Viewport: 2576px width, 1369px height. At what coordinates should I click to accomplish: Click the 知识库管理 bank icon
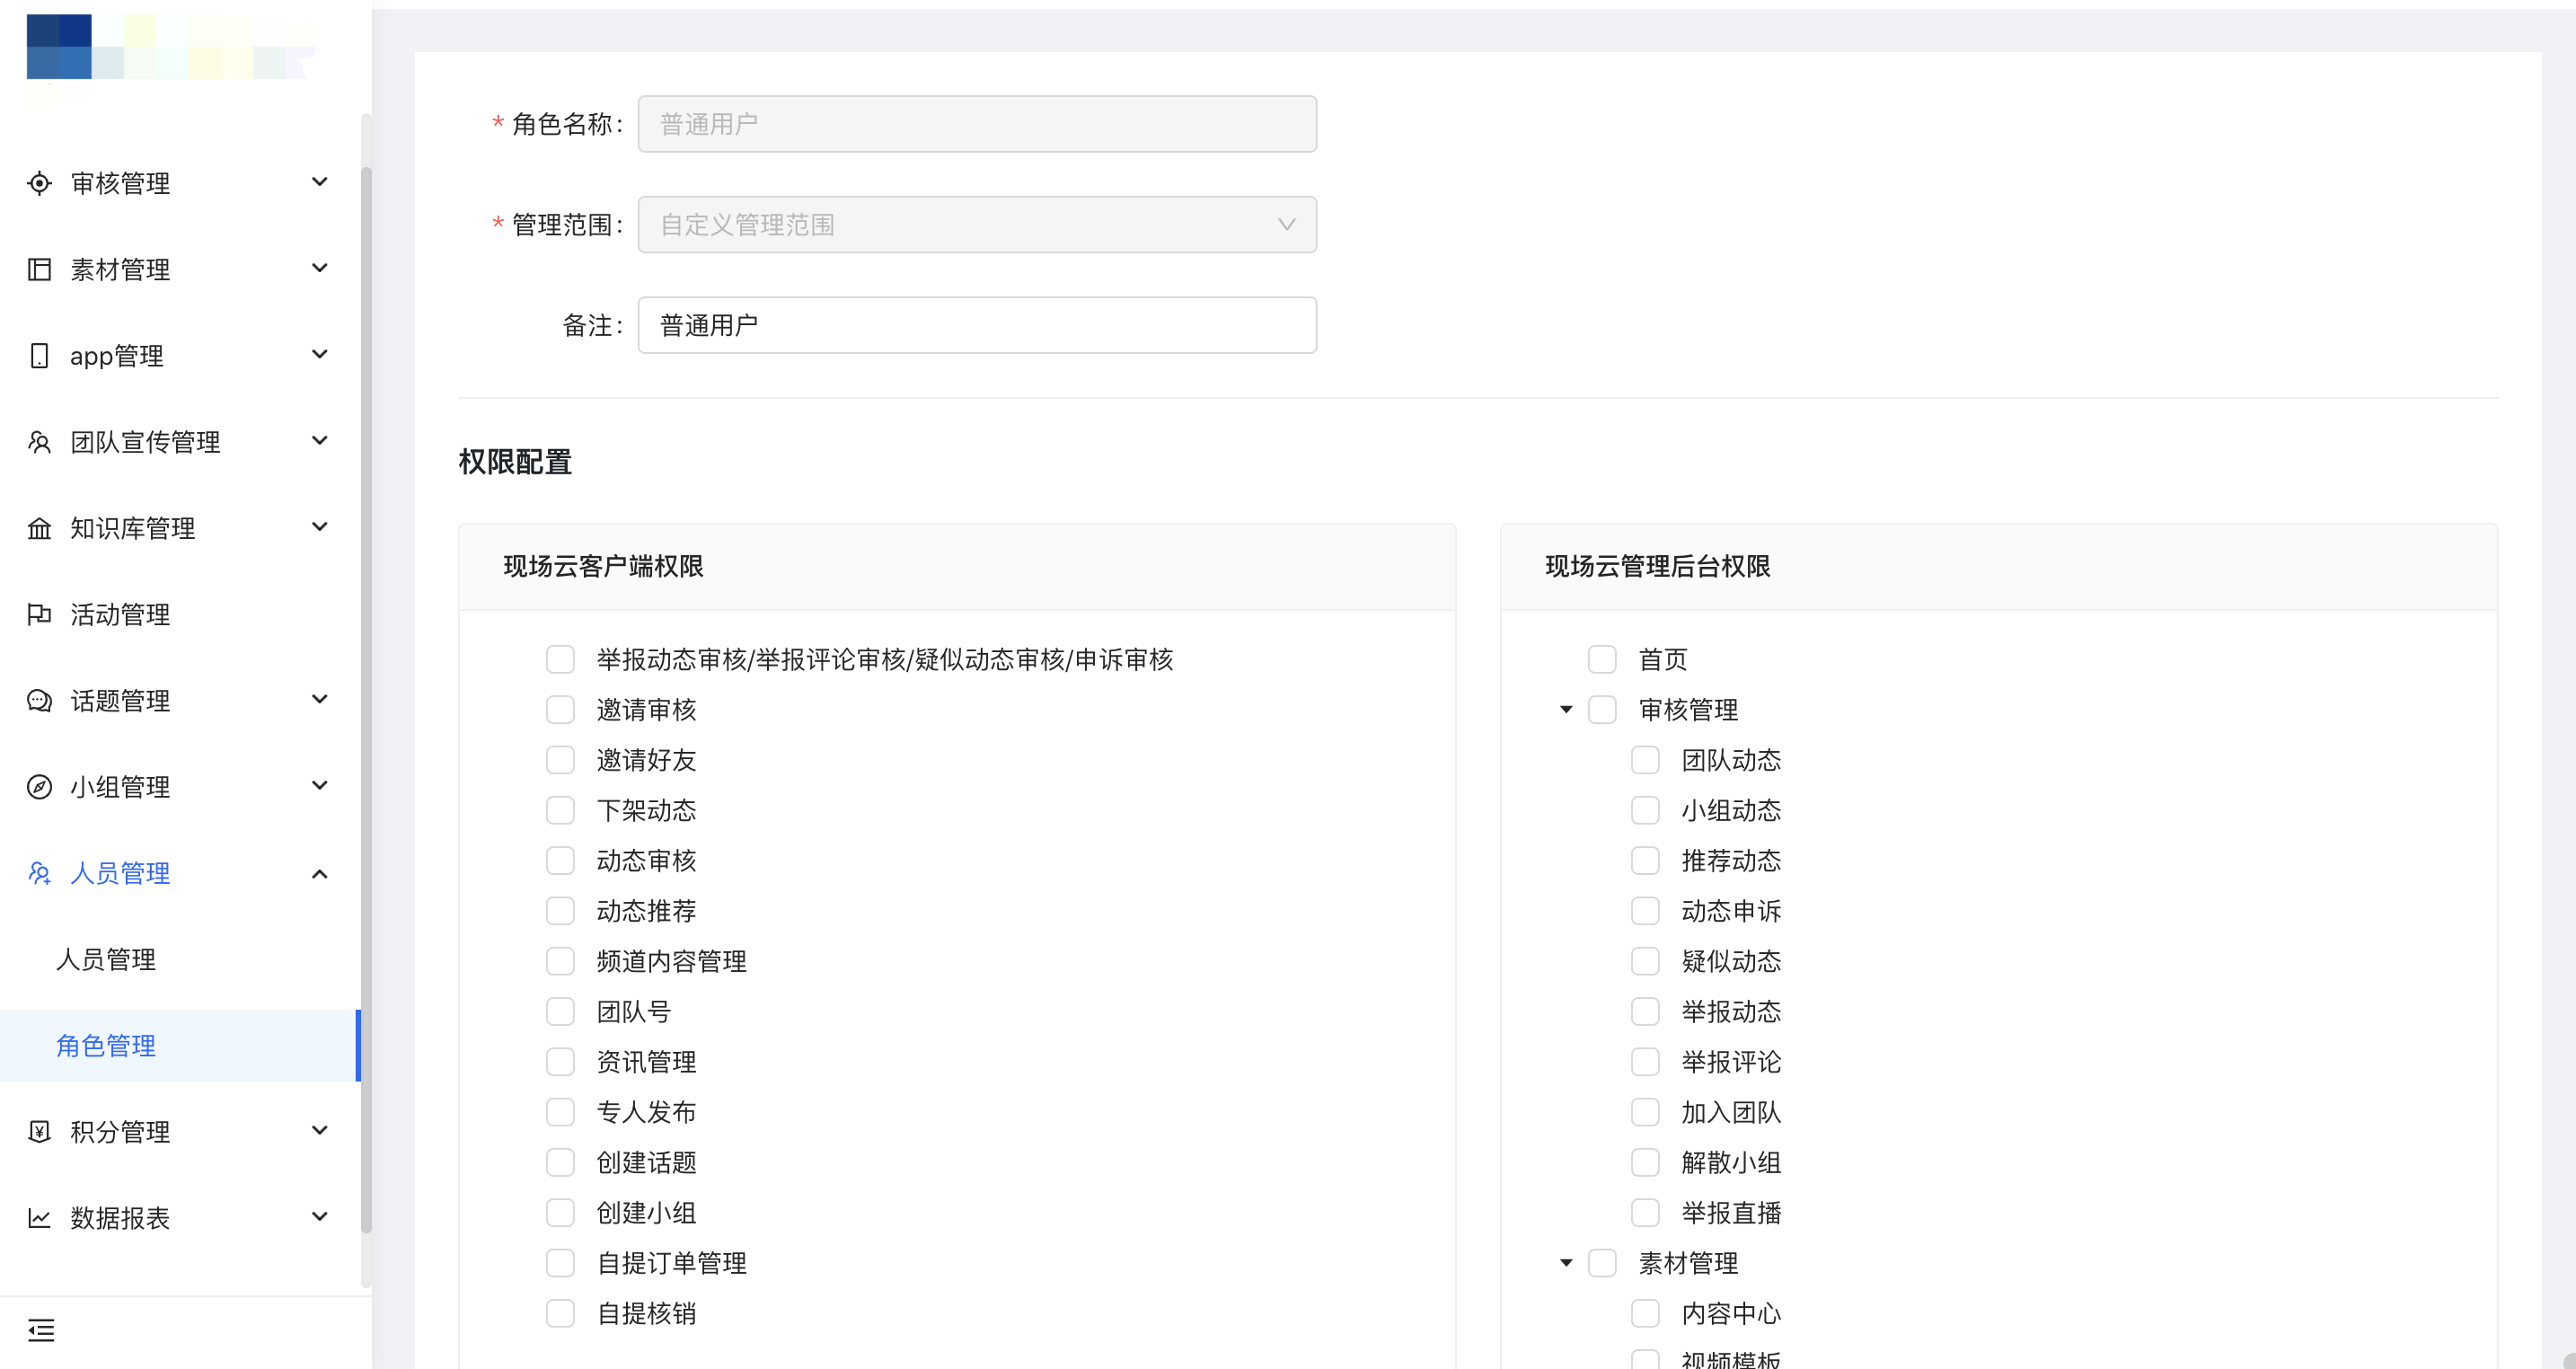click(39, 528)
